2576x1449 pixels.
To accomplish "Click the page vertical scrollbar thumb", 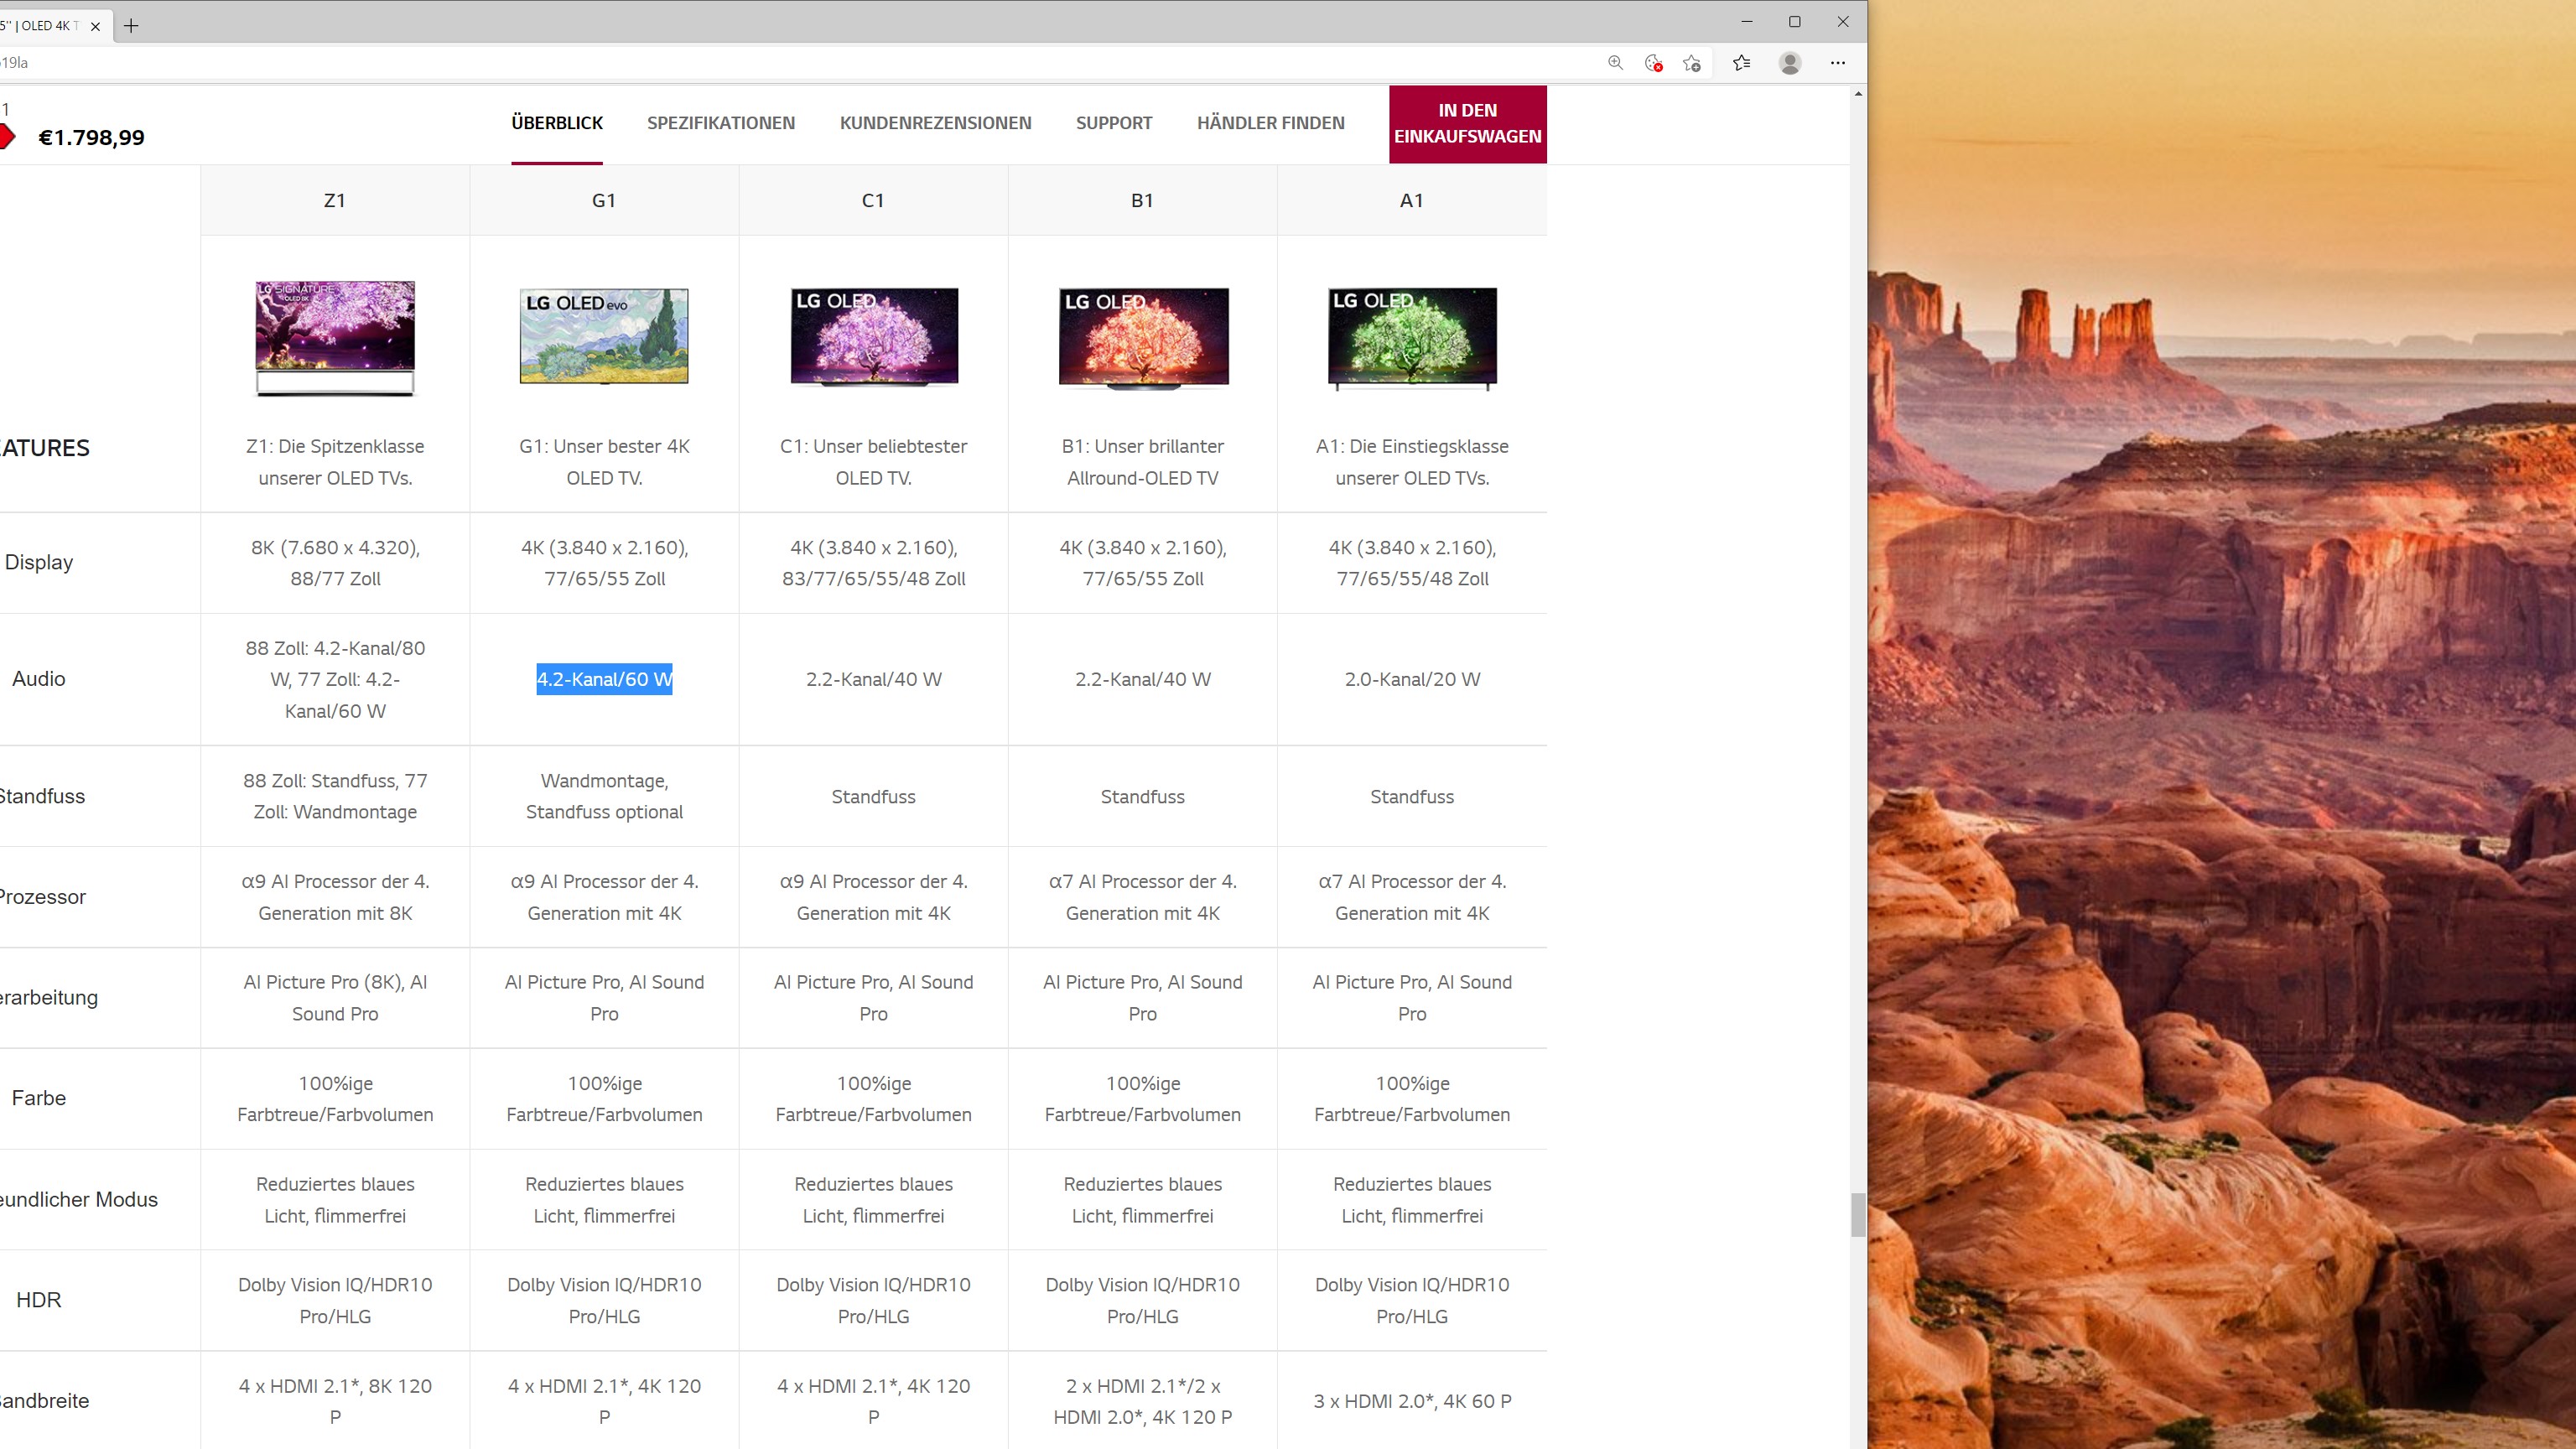I will click(1857, 1214).
